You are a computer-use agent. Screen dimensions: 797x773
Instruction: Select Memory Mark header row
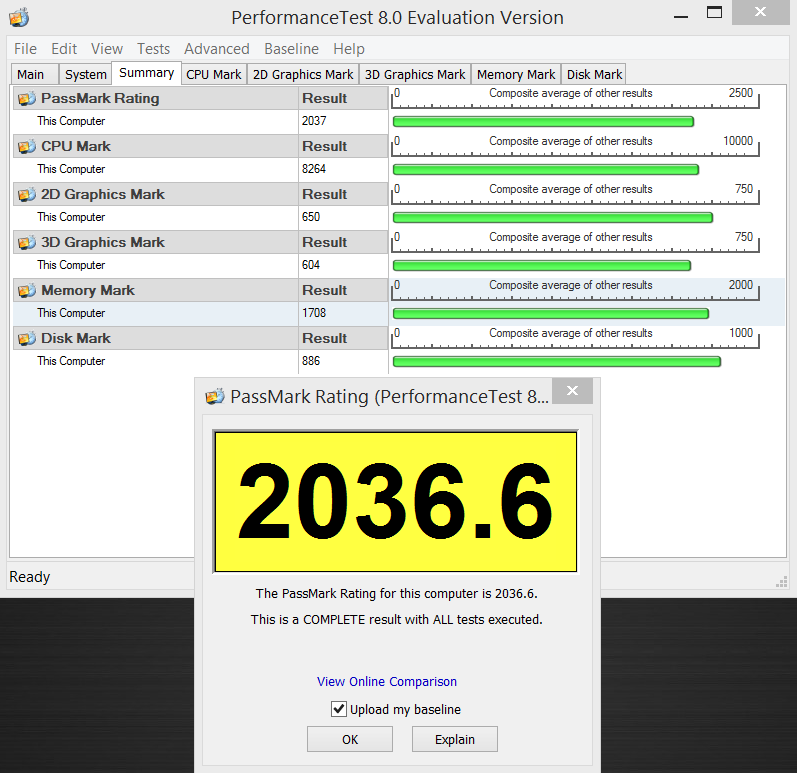201,290
